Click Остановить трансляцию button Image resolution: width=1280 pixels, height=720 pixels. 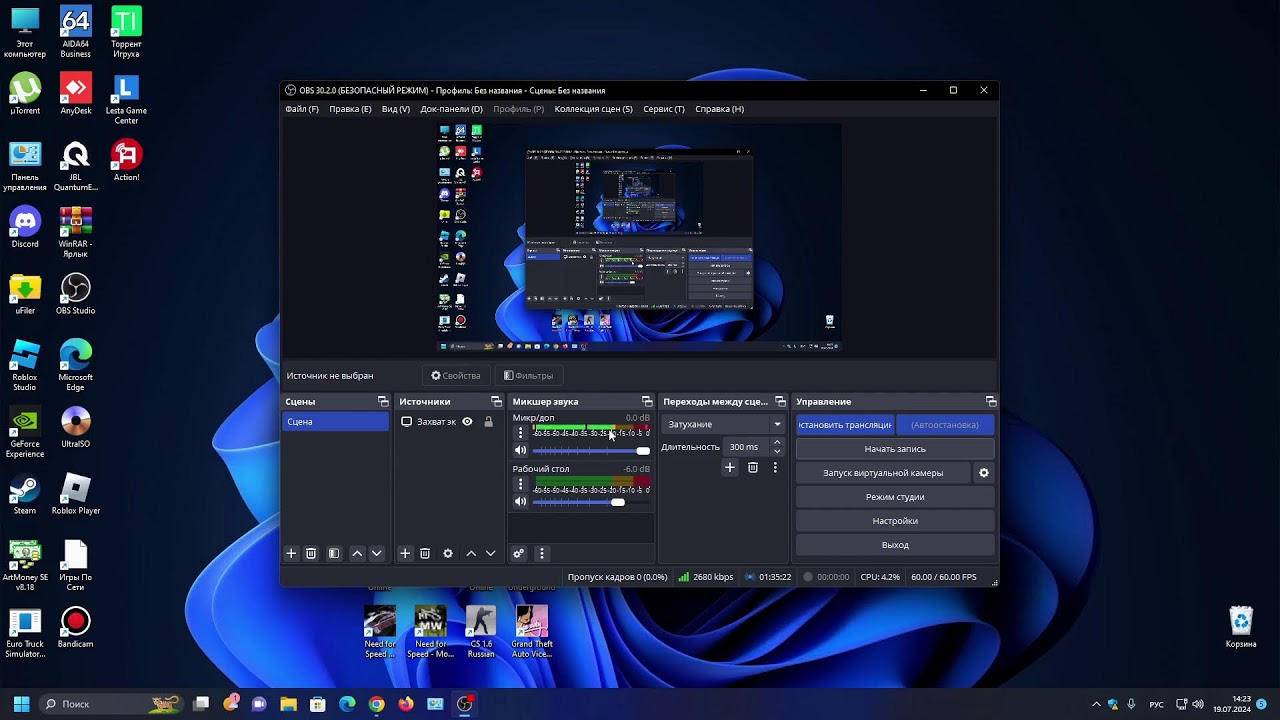click(845, 425)
